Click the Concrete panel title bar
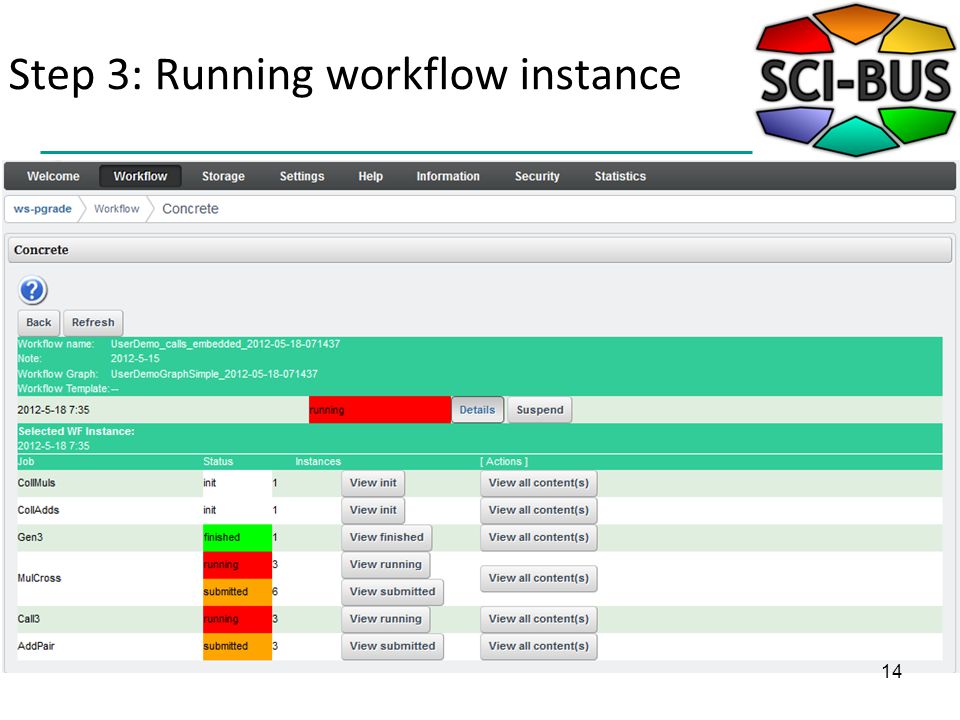 [480, 250]
